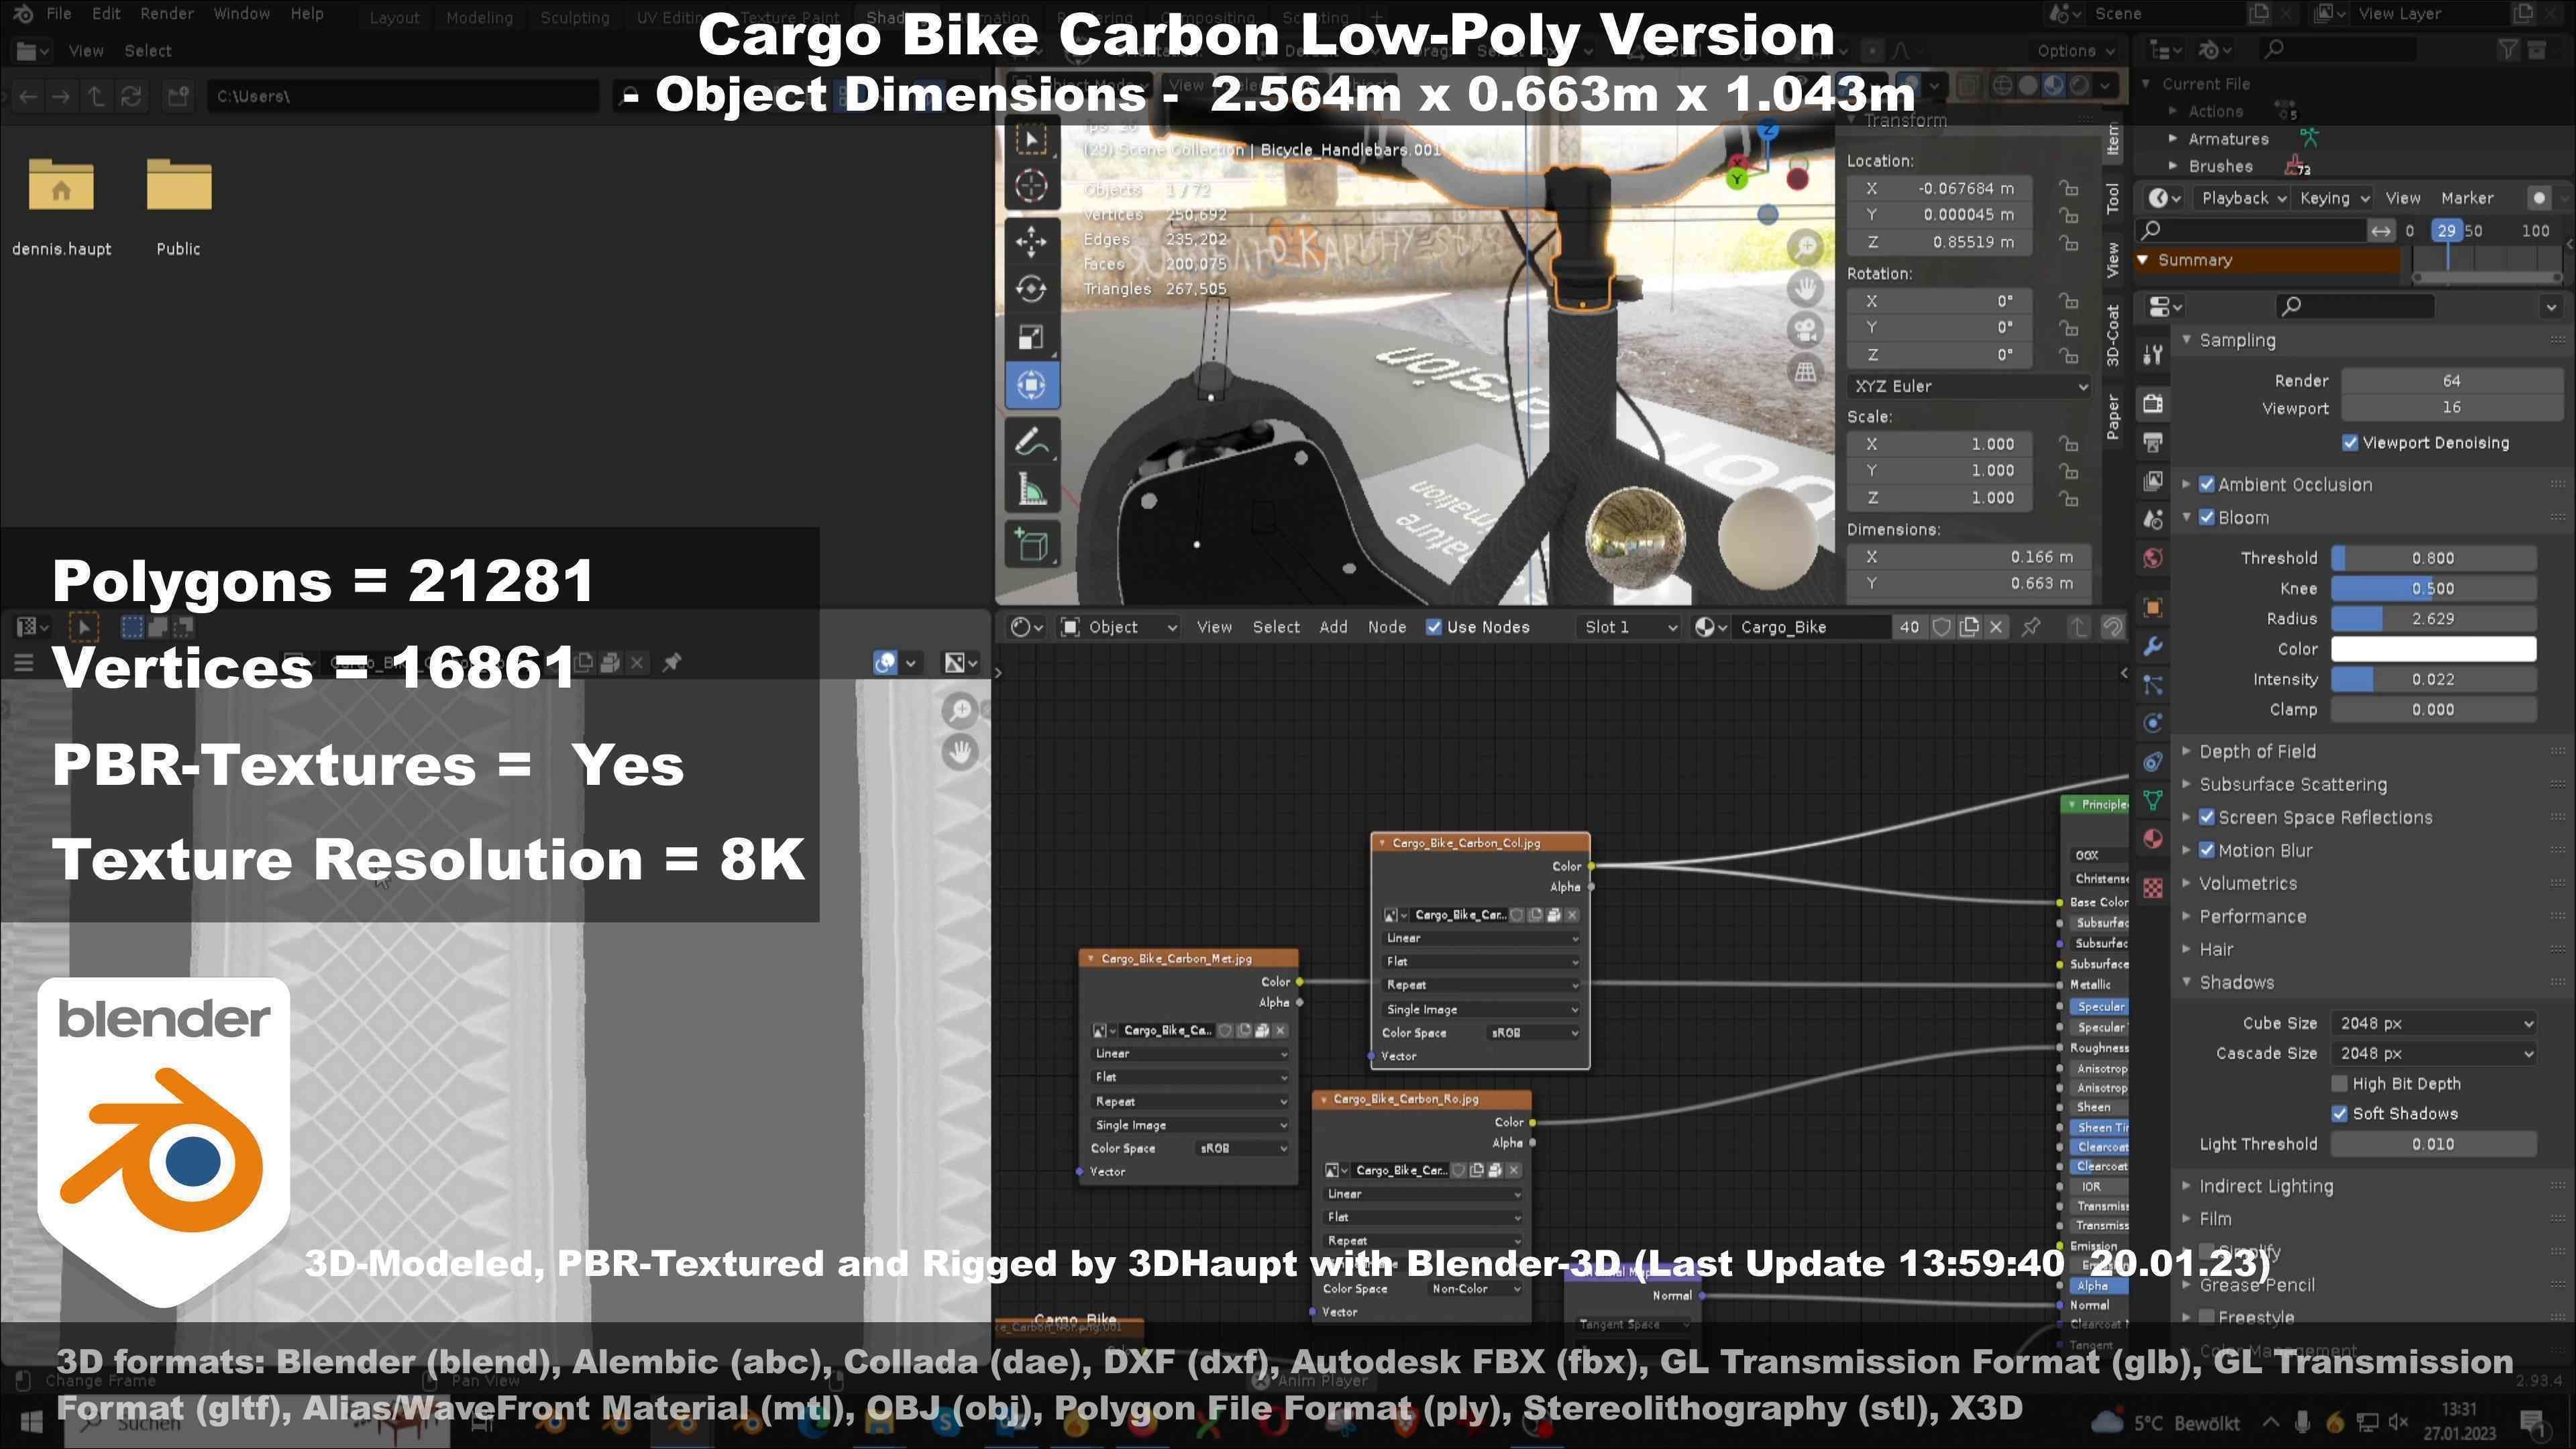Open the Item sidebar tab in viewport
This screenshot has height=1449, width=2576.
2112,139
